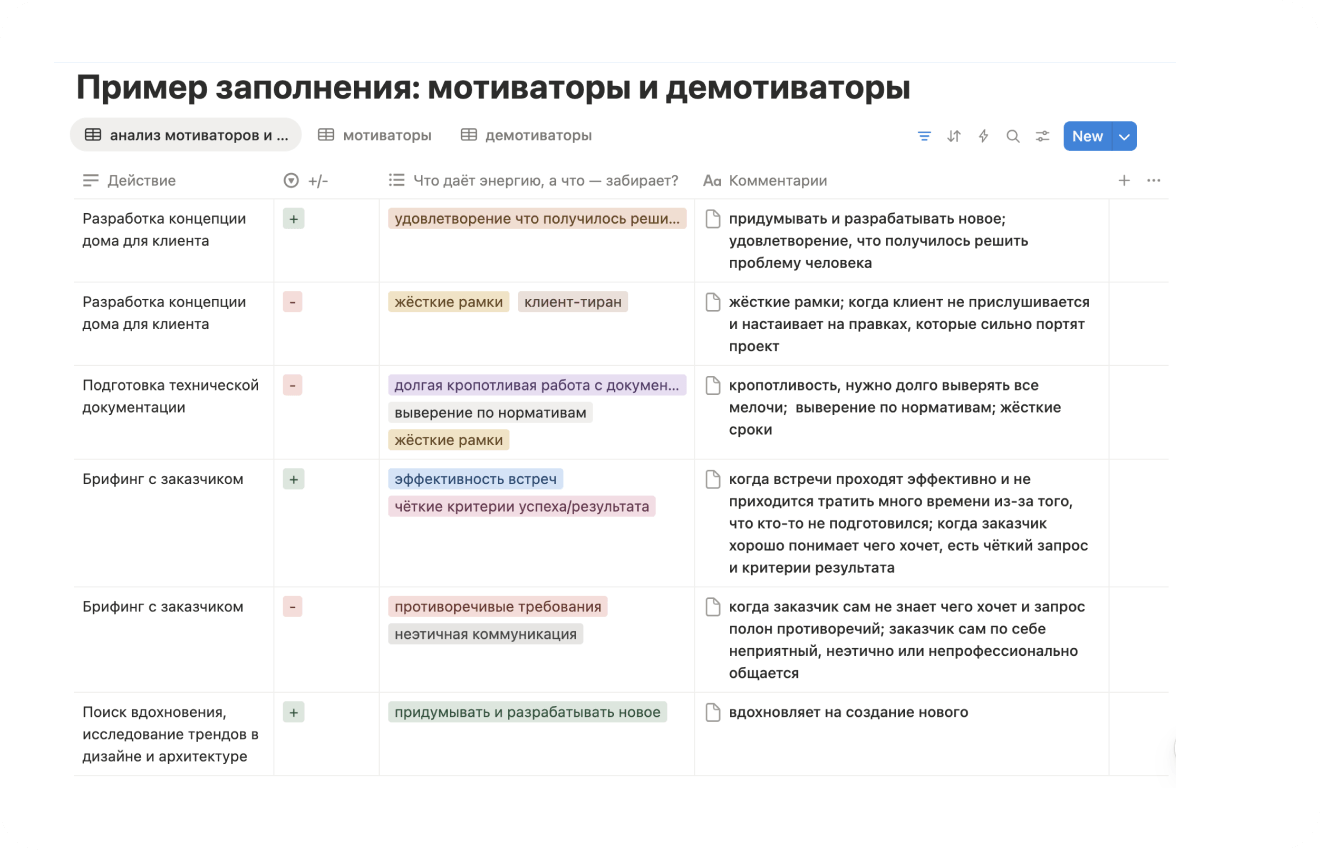Expand the dropdown arrow next to New
The width and height of the screenshot is (1320, 850).
pyautogui.click(x=1125, y=137)
